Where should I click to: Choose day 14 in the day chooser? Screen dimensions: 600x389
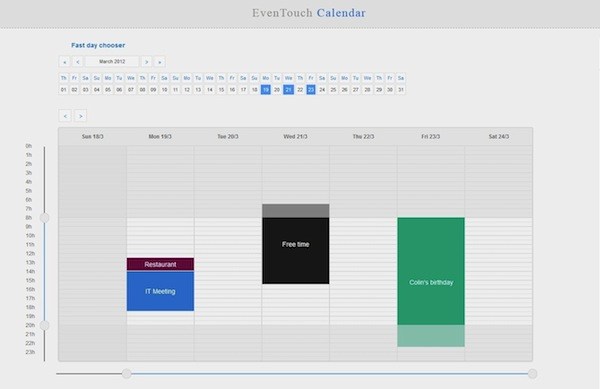point(210,90)
